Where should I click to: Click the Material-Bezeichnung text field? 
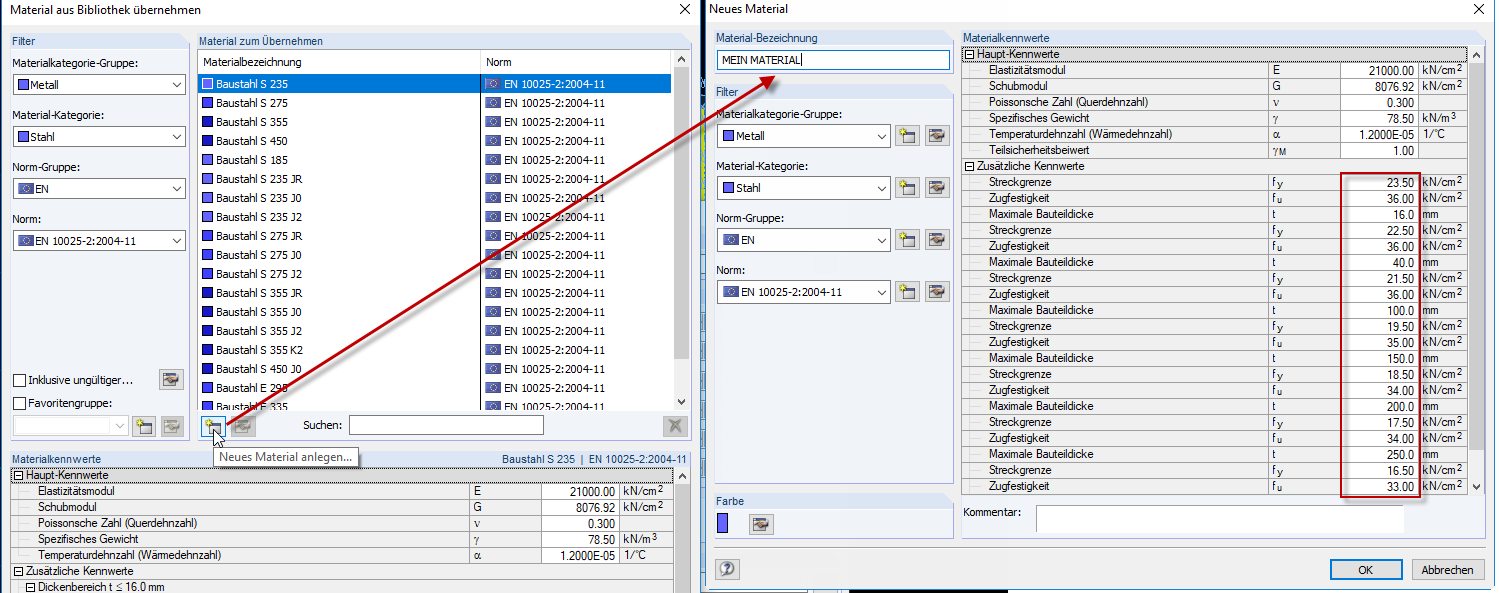tap(833, 60)
